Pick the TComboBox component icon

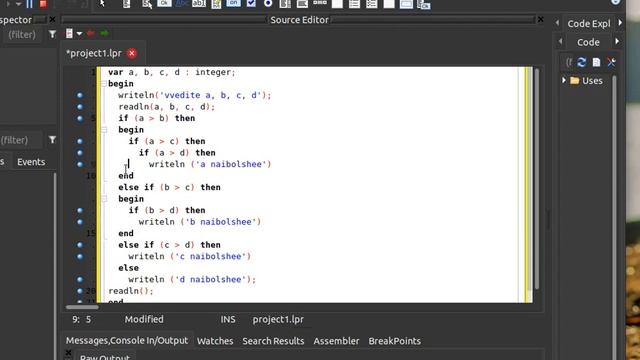click(x=302, y=4)
